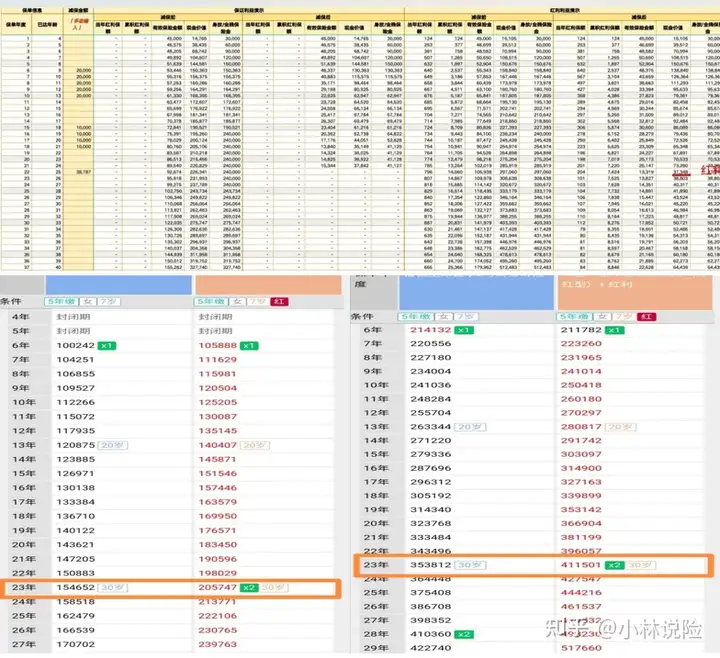Click value 241036
This screenshot has height=658, width=720.
pos(431,385)
